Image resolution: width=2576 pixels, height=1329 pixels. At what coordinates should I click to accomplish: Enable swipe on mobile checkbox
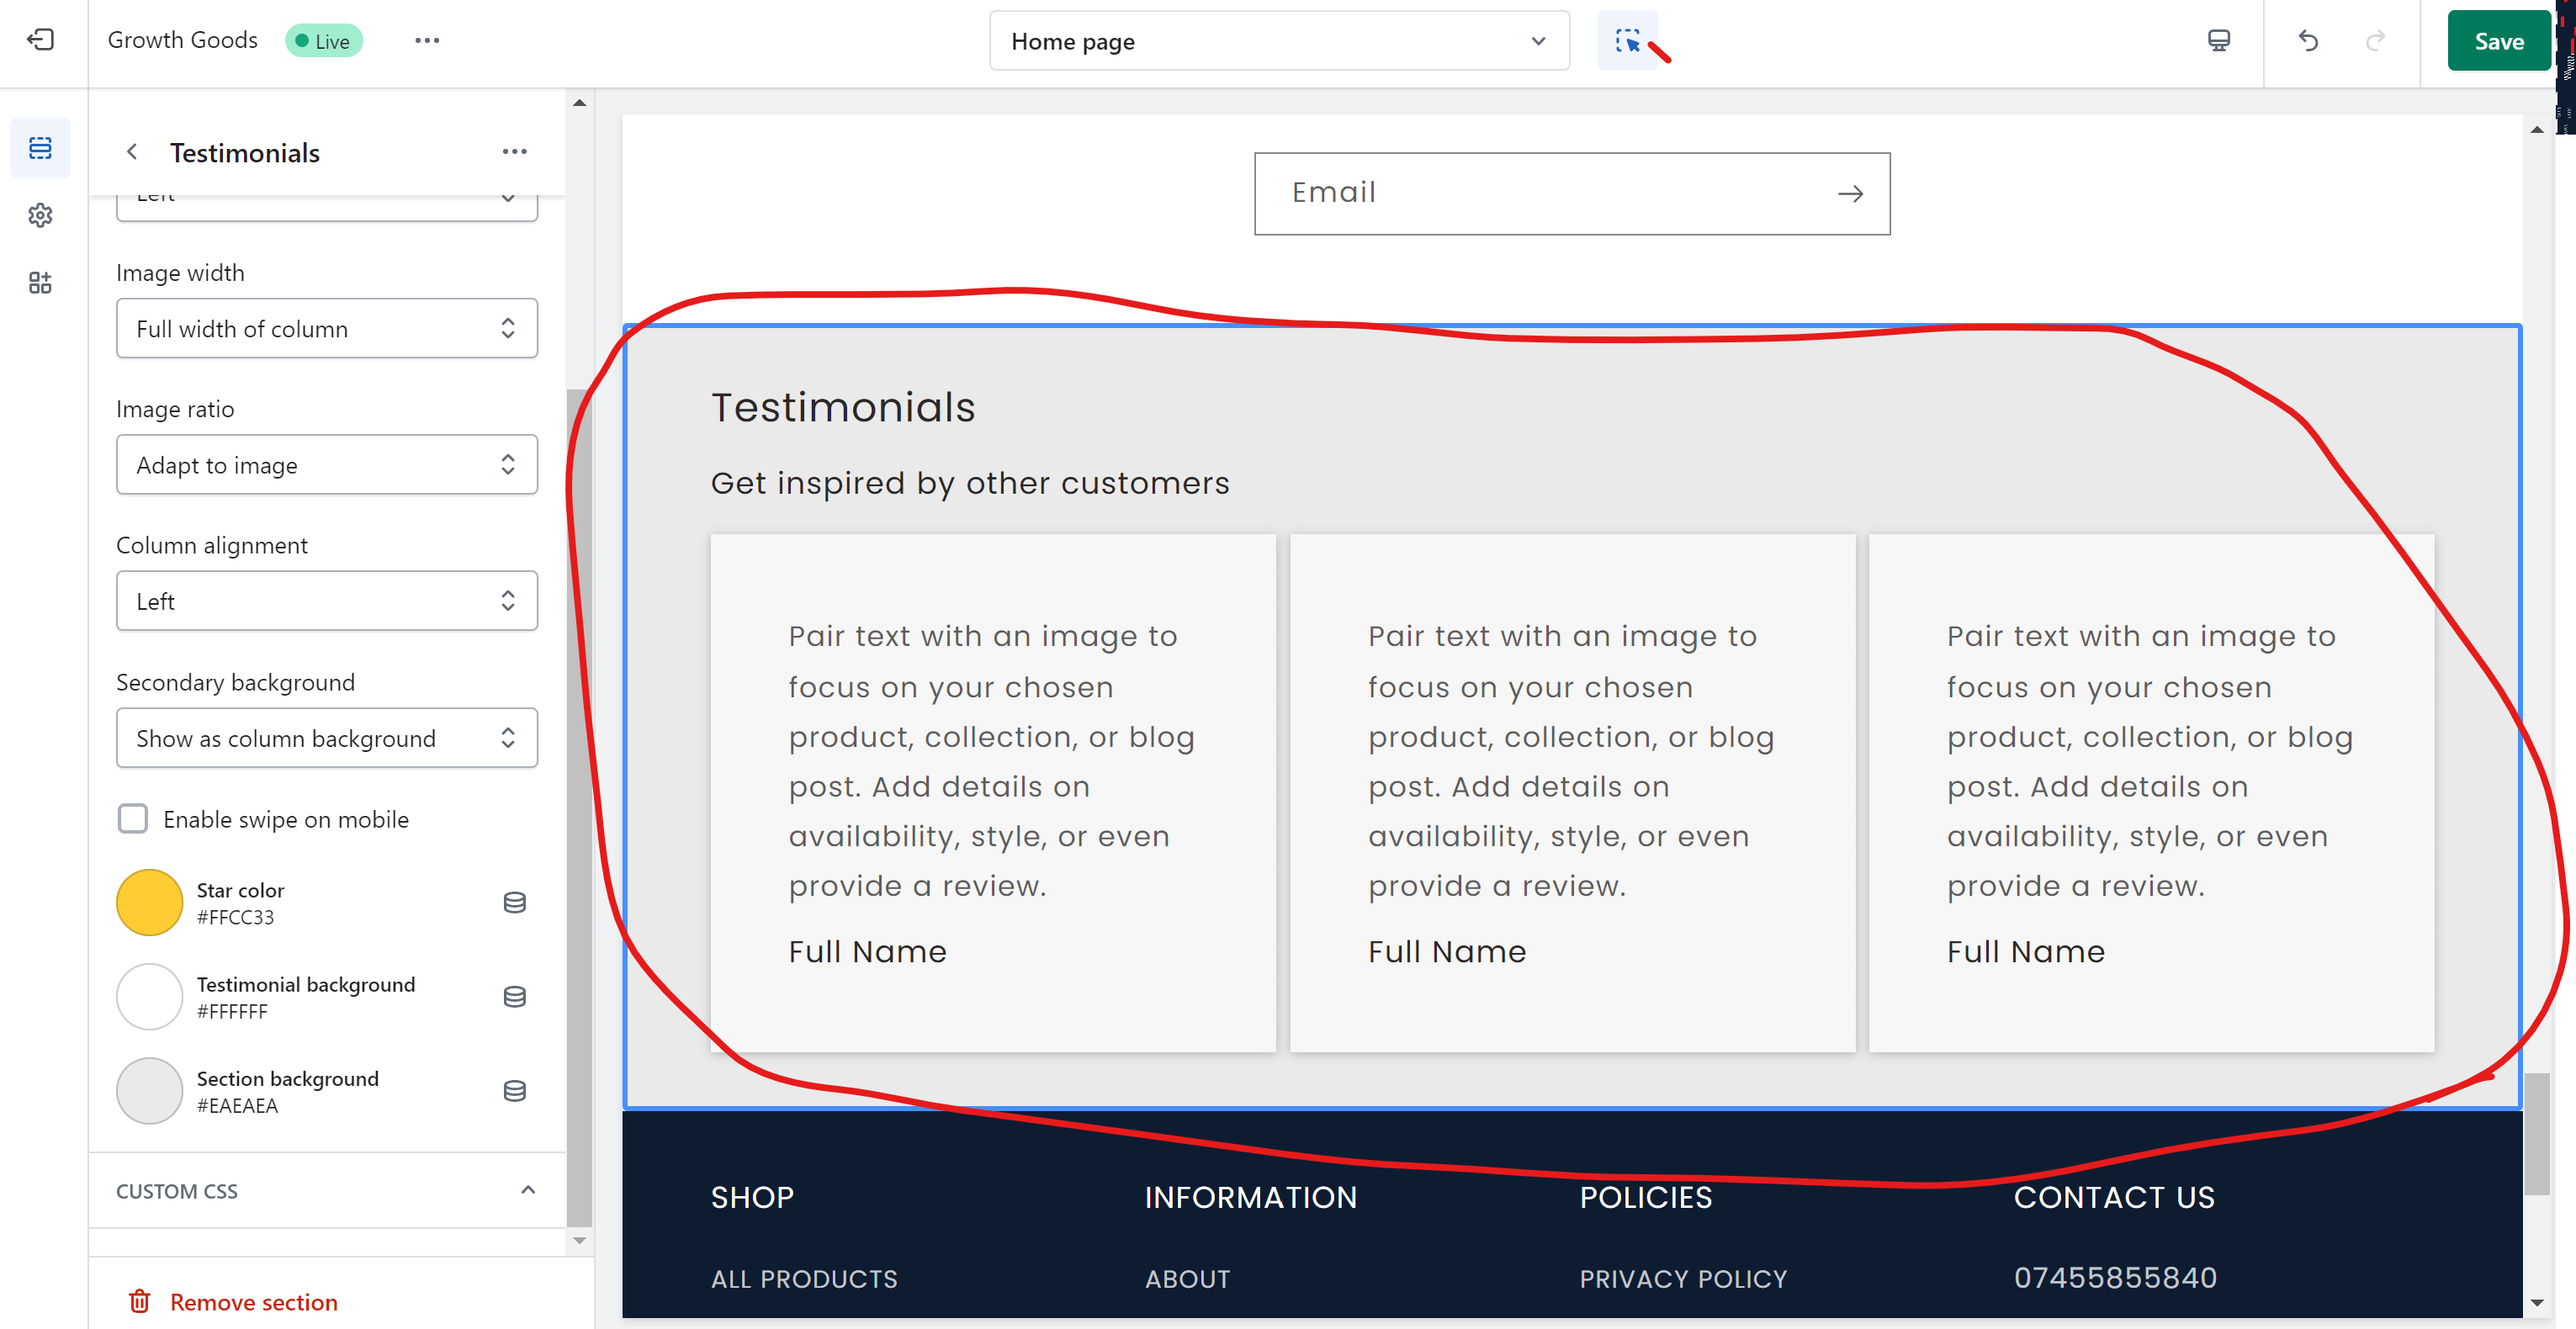(133, 819)
